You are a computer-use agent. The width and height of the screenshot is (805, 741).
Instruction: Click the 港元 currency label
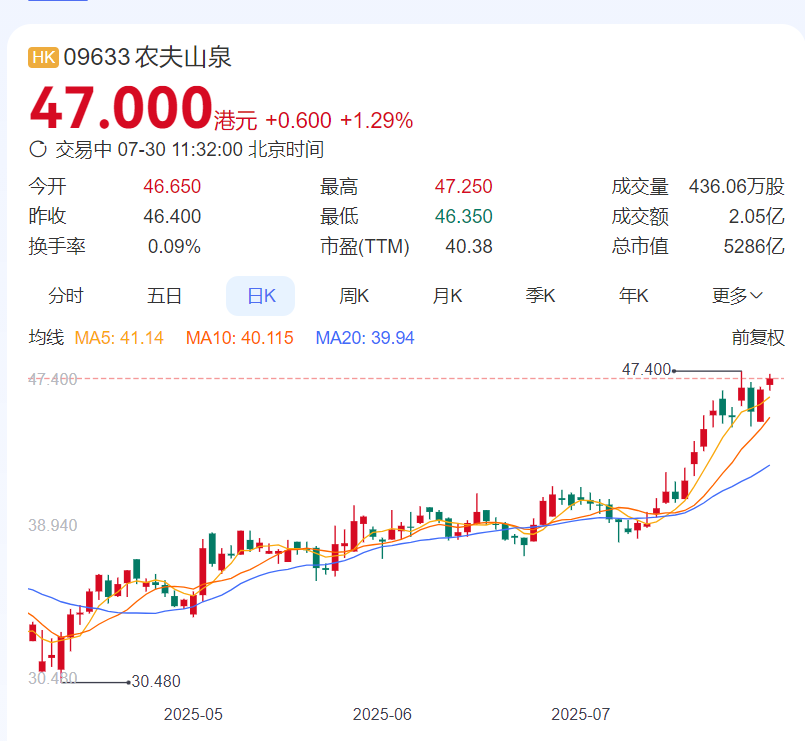pos(235,121)
